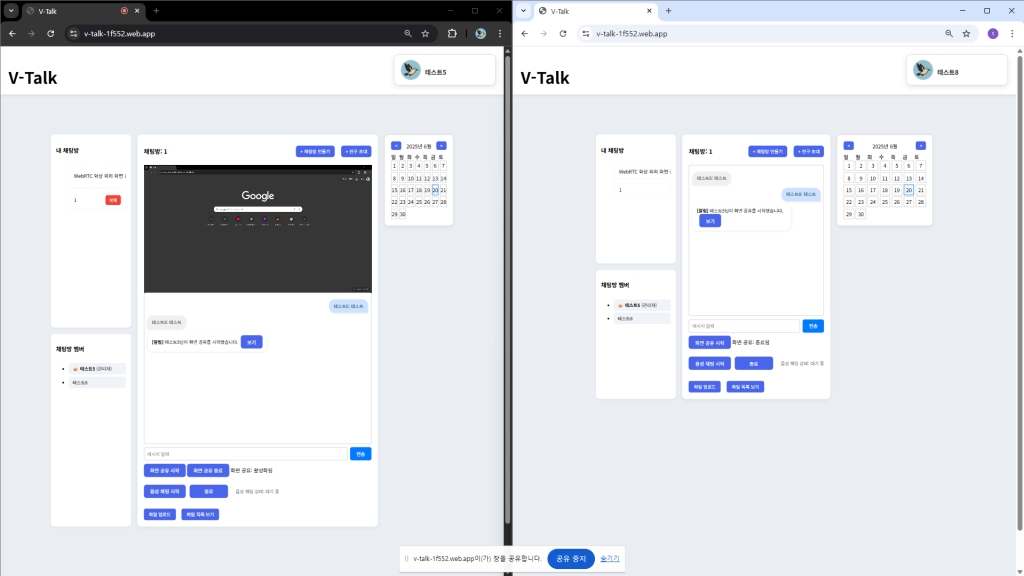The width and height of the screenshot is (1024, 576).
Task: Click the view button beside the notification in left chat
Action: pyautogui.click(x=251, y=342)
